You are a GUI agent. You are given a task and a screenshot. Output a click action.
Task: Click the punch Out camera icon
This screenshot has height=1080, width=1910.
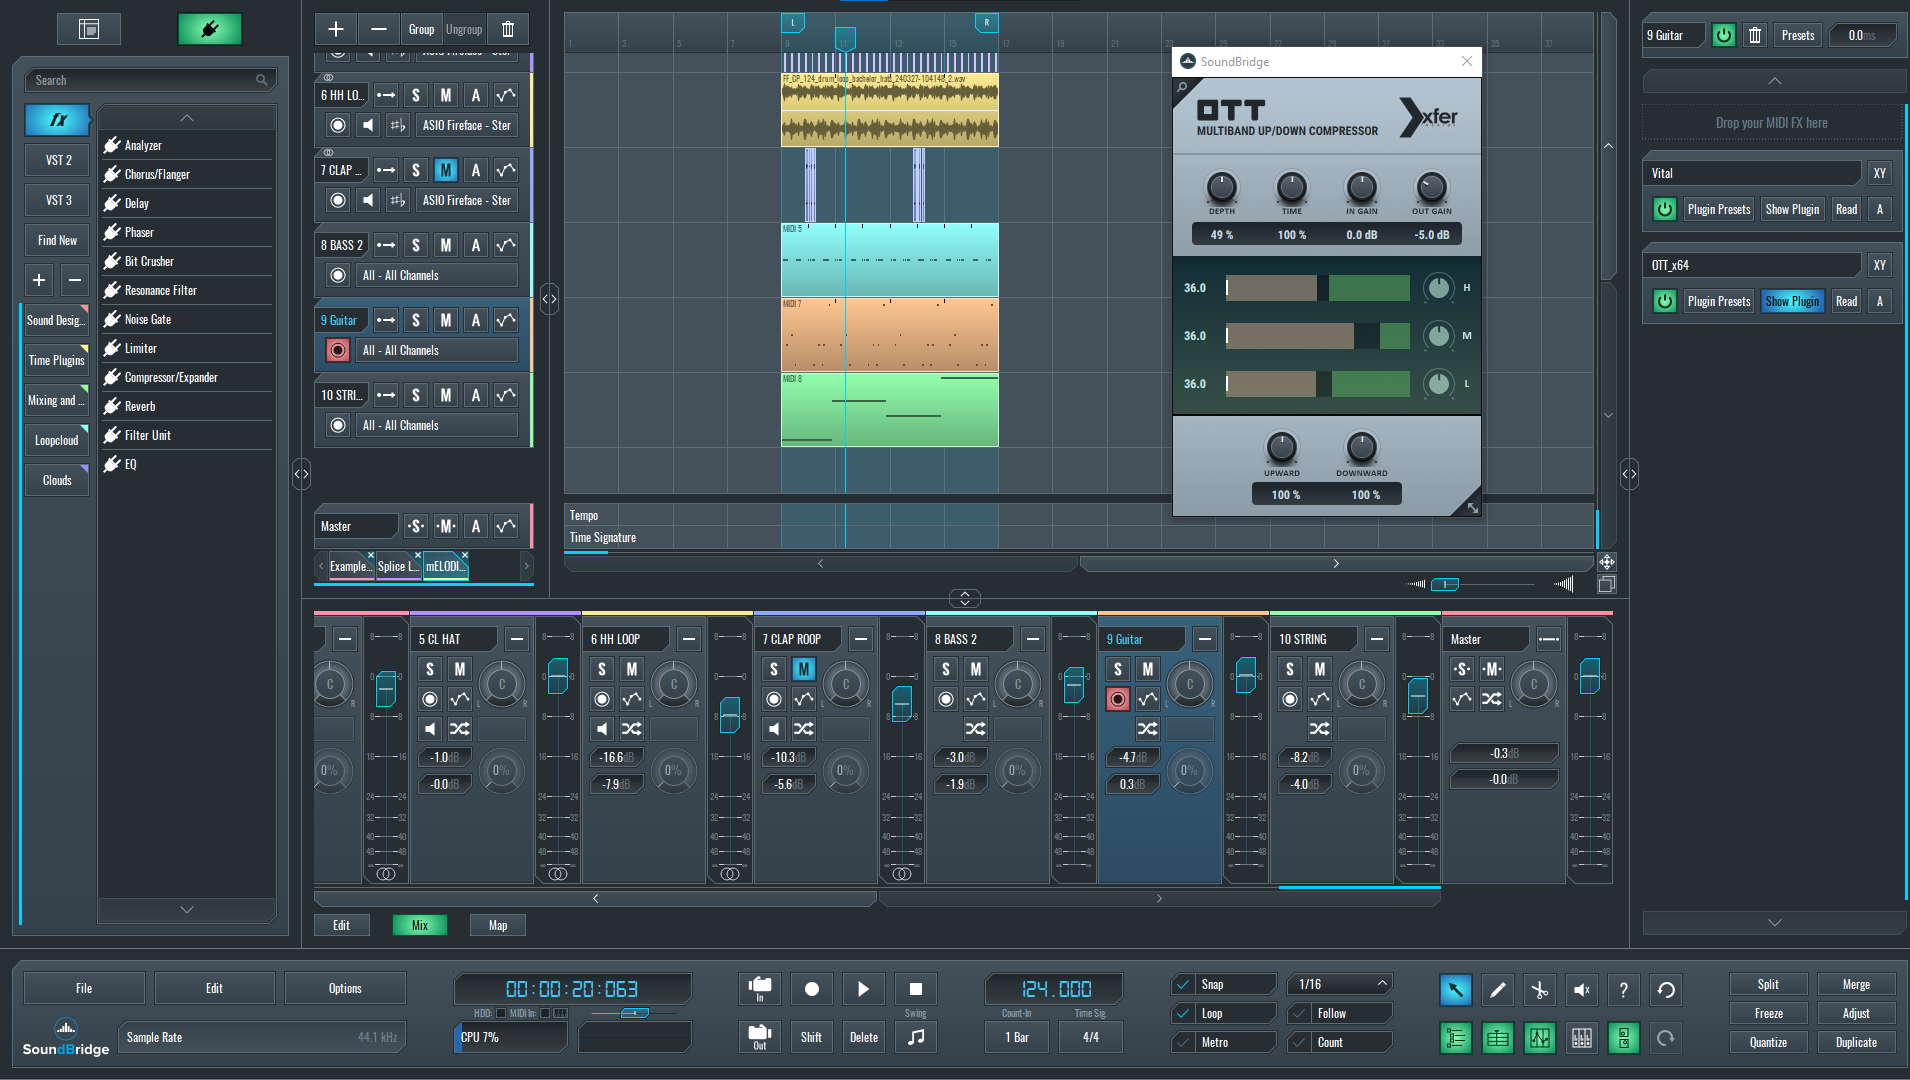tap(760, 1037)
